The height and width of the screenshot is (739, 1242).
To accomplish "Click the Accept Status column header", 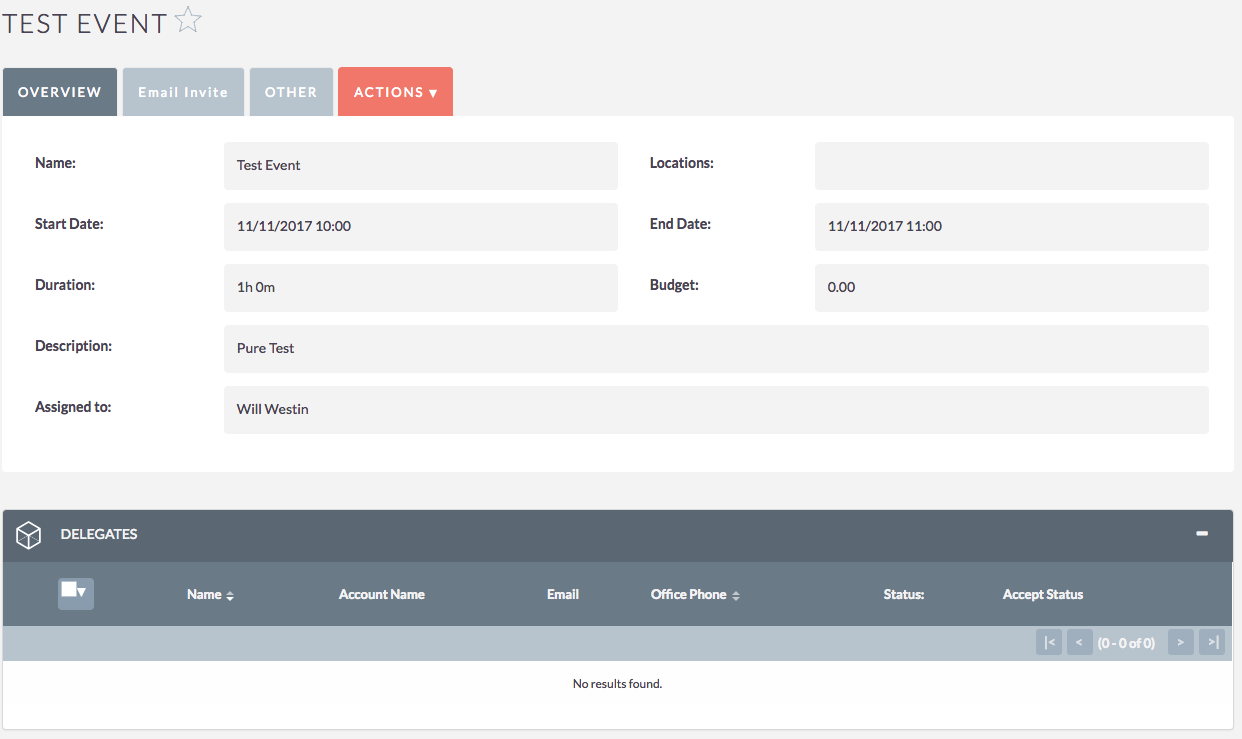I will [x=1043, y=595].
